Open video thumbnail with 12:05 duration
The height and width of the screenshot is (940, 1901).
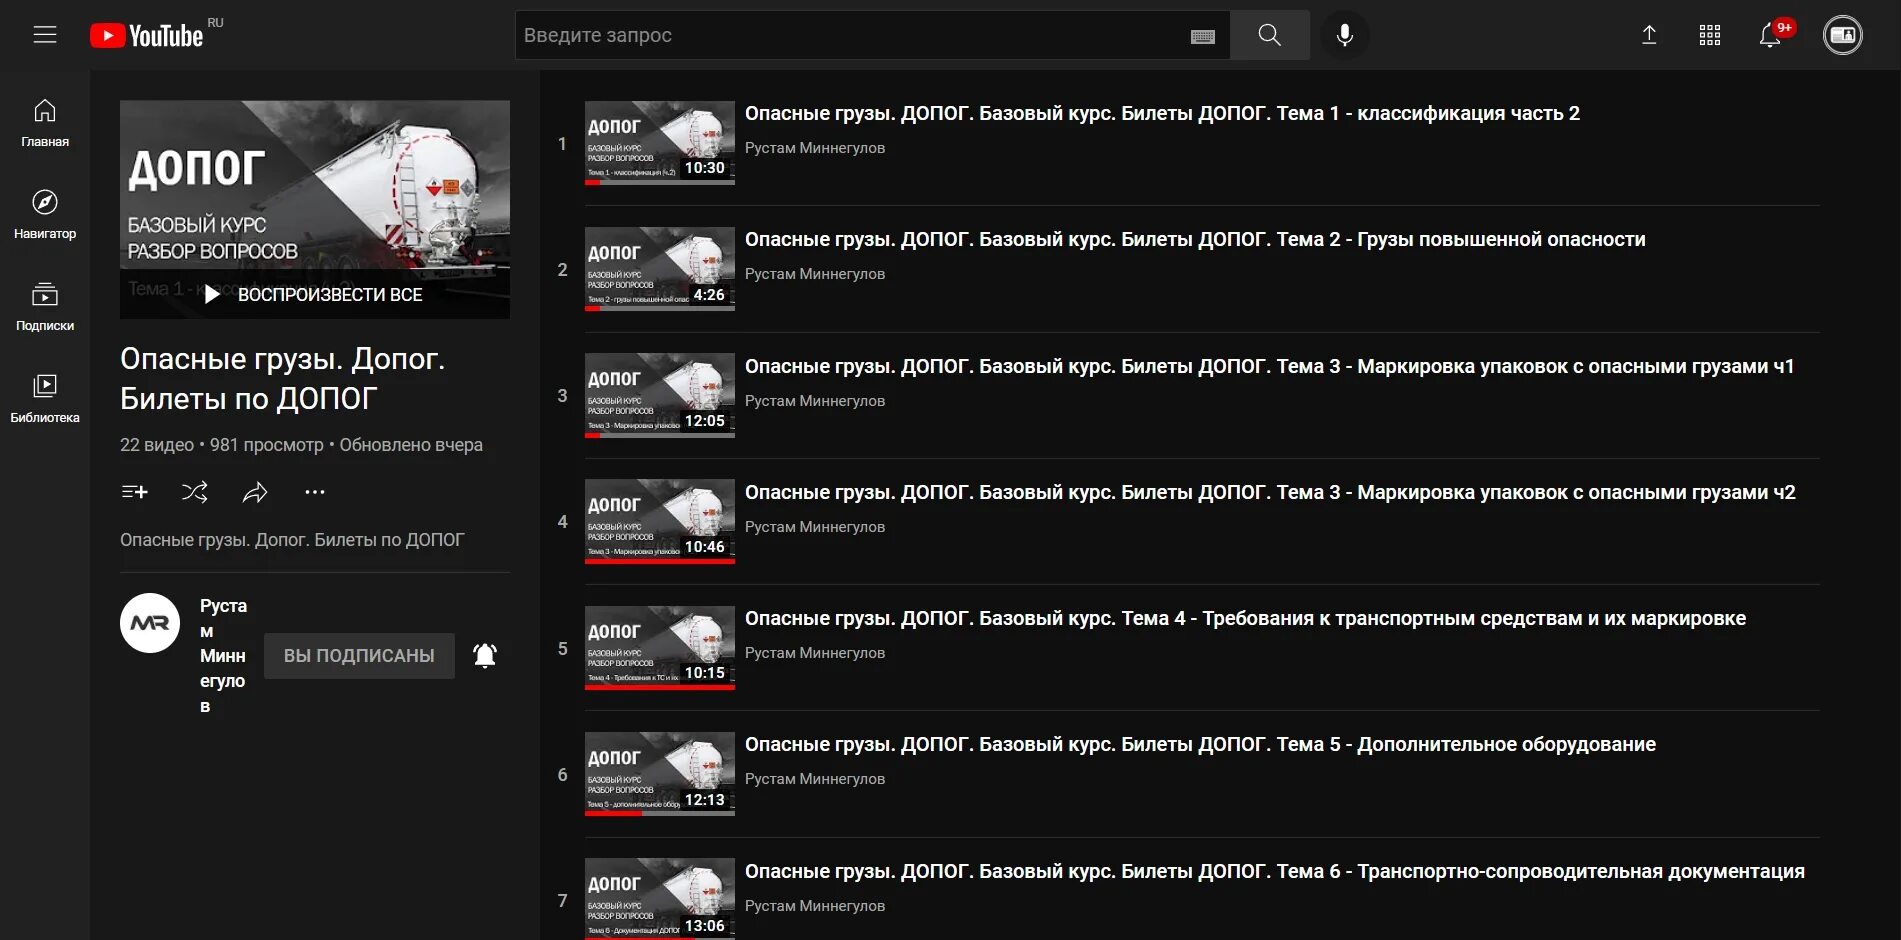coord(660,395)
